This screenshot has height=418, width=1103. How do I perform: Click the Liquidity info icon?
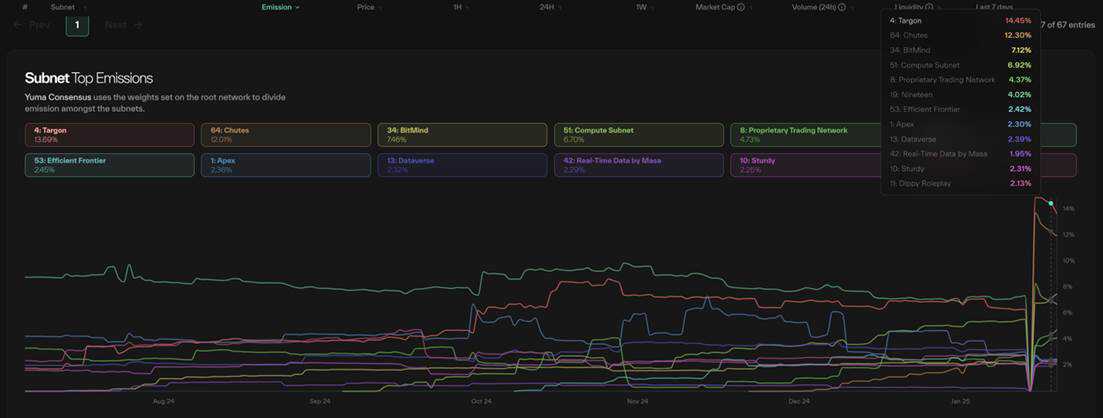(x=930, y=7)
